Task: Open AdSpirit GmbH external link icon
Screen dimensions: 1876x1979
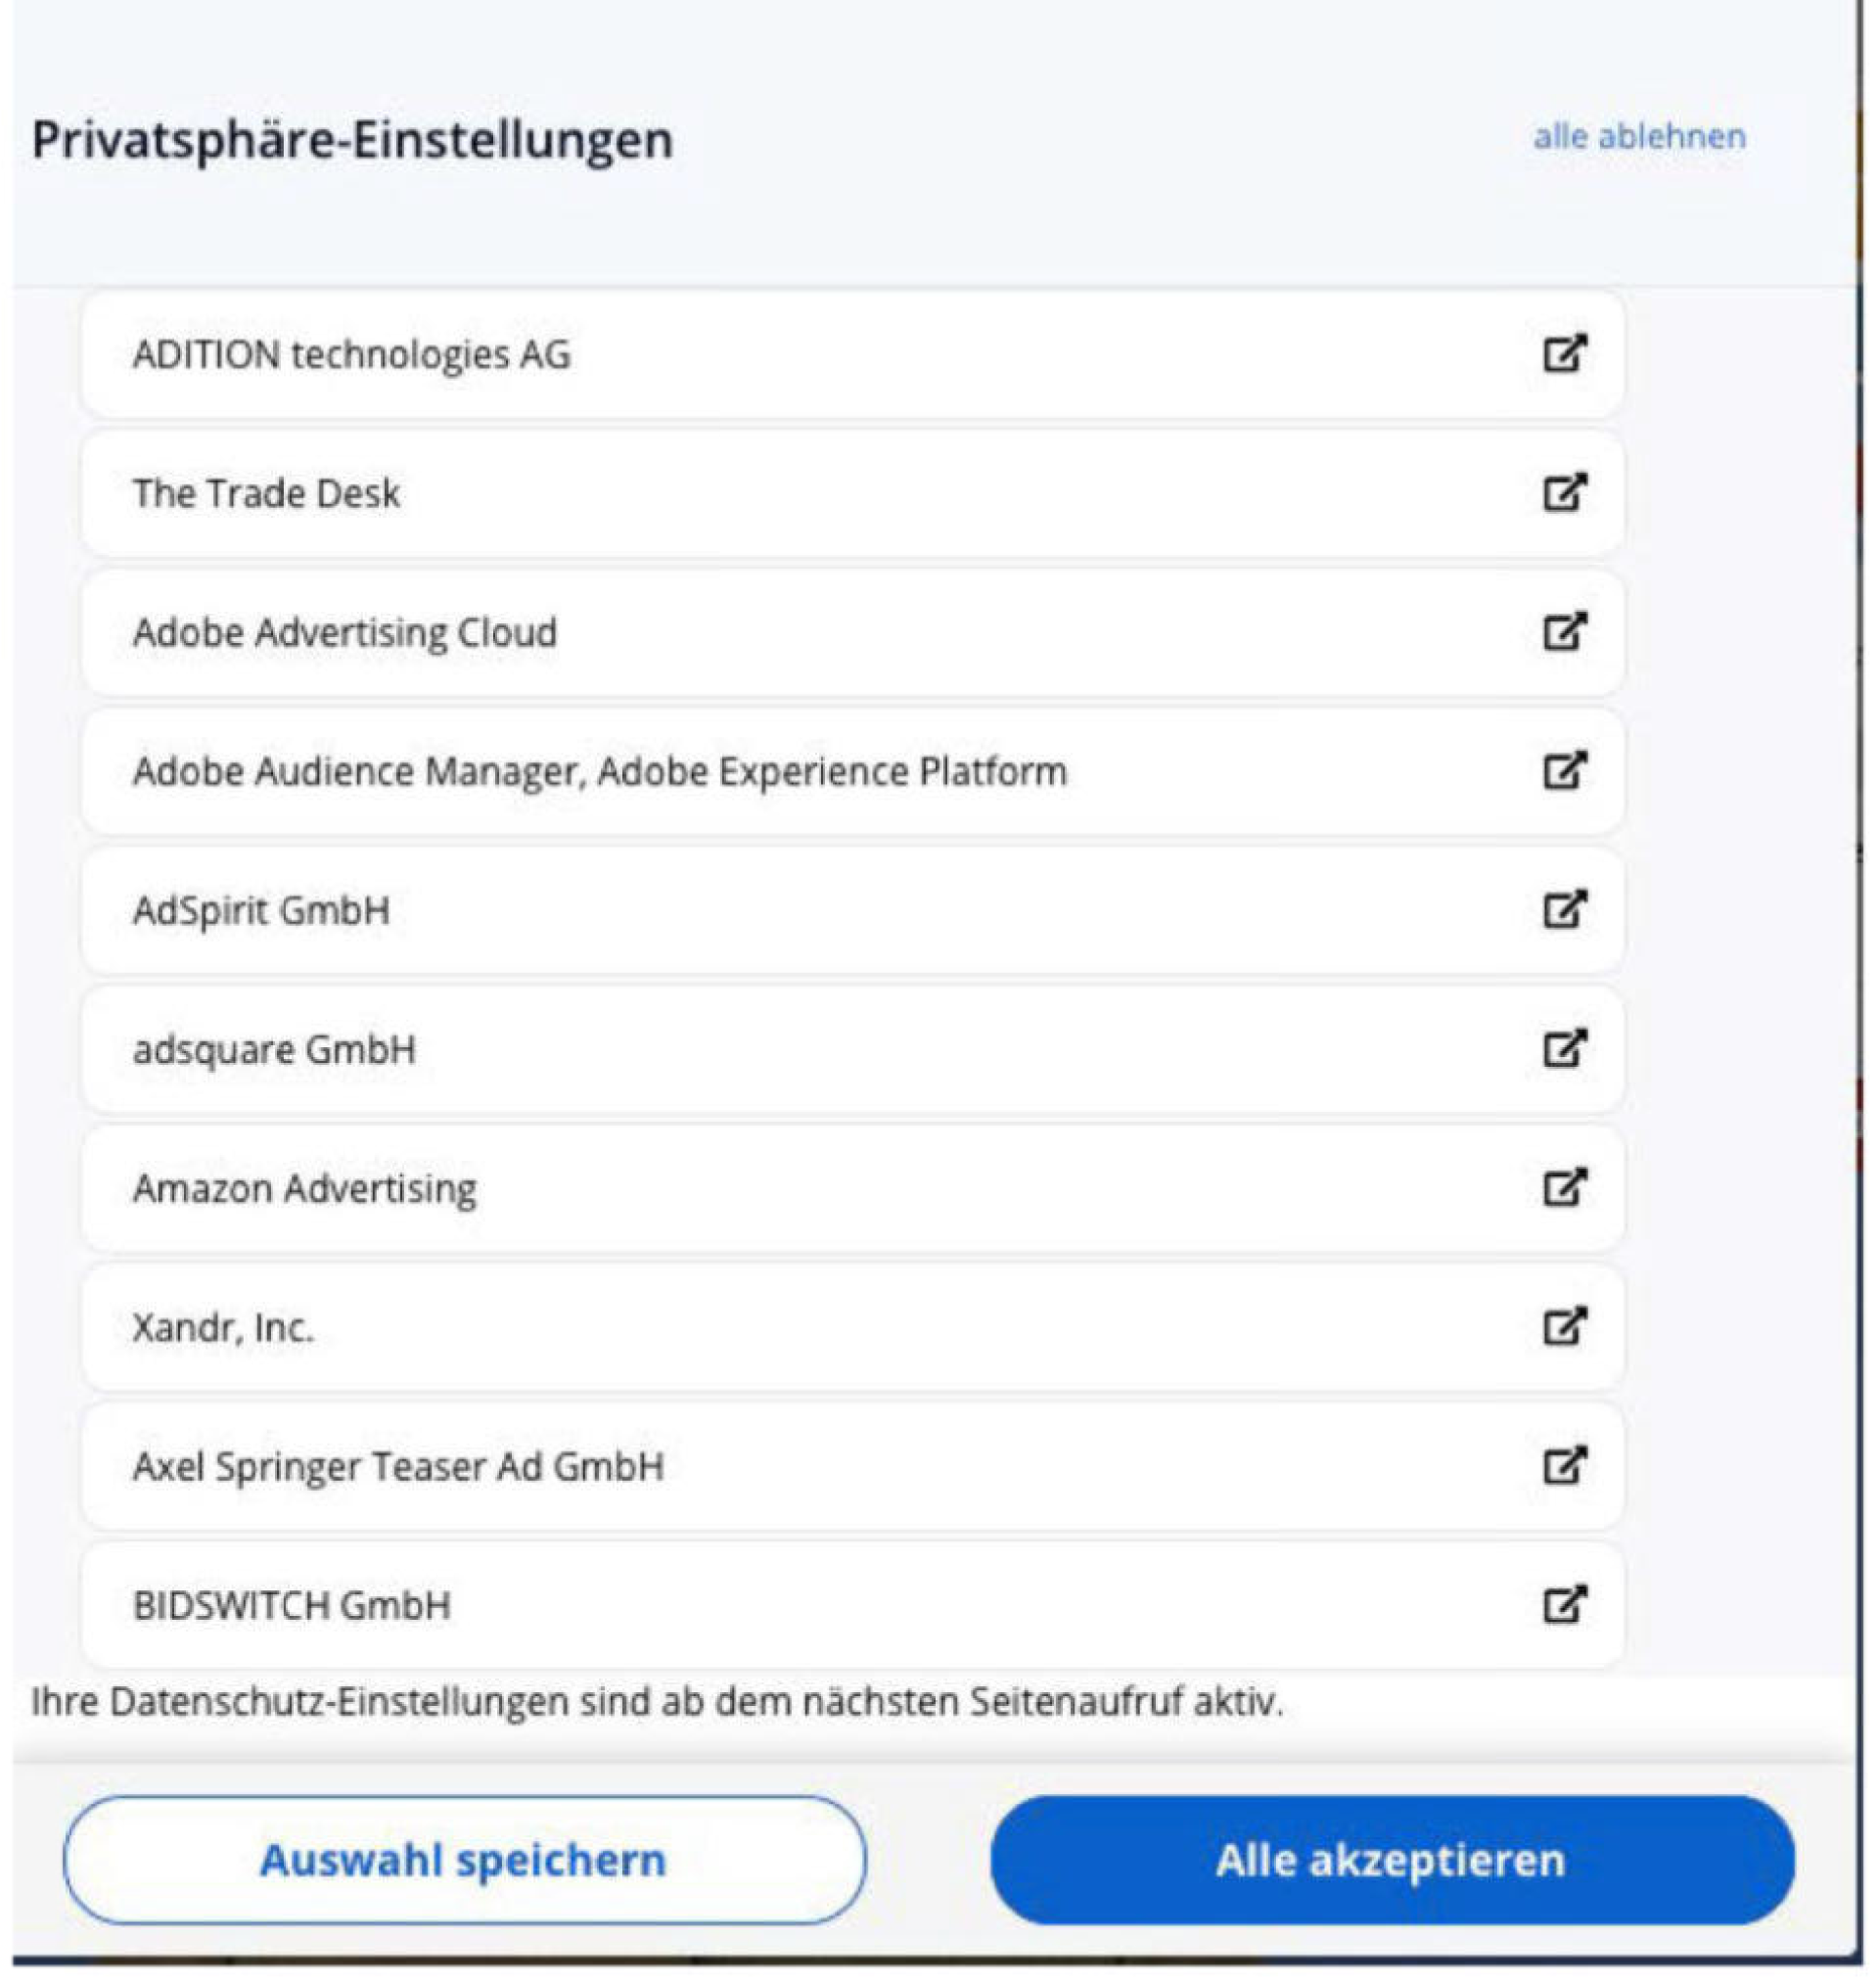Action: pos(1564,909)
